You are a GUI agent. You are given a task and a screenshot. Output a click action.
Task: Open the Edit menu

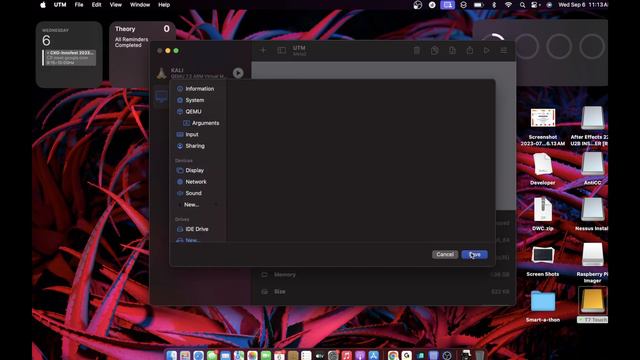click(x=96, y=5)
